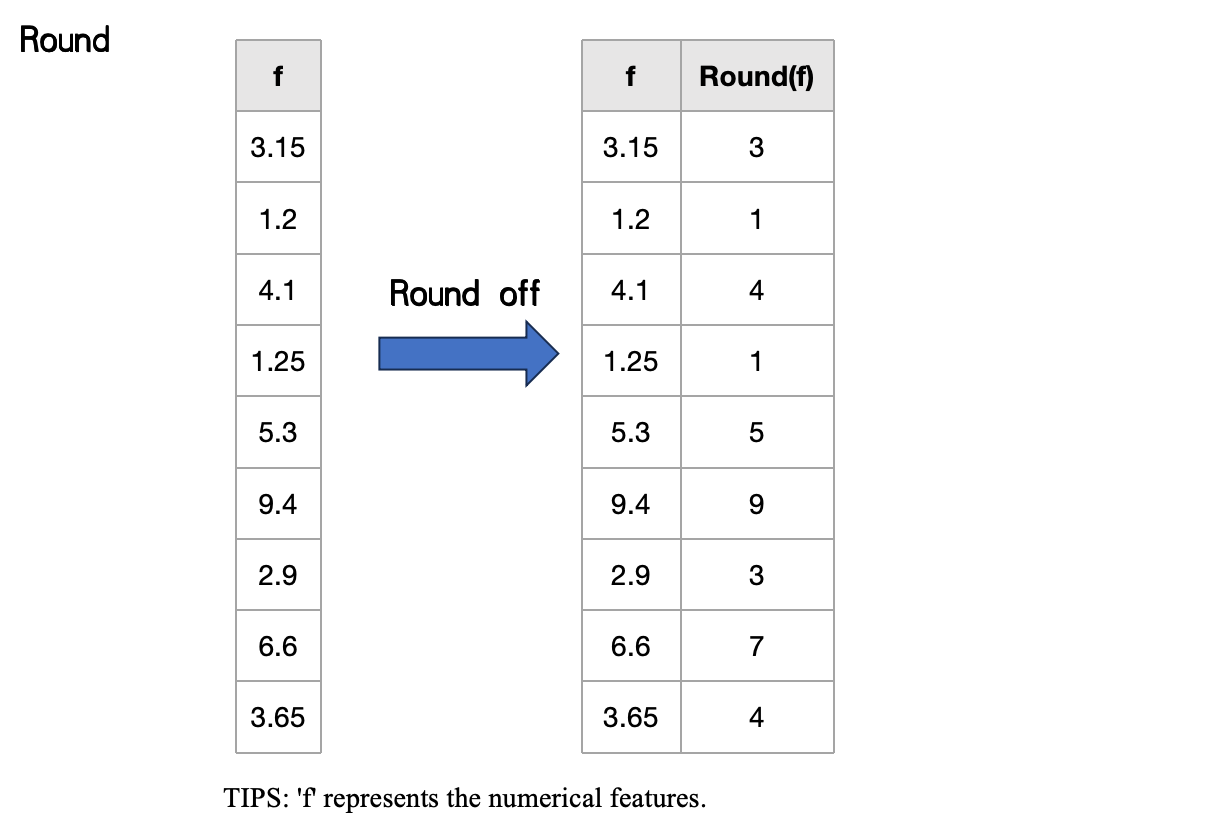
Task: Select the "Round(f)" column header
Action: tap(756, 76)
